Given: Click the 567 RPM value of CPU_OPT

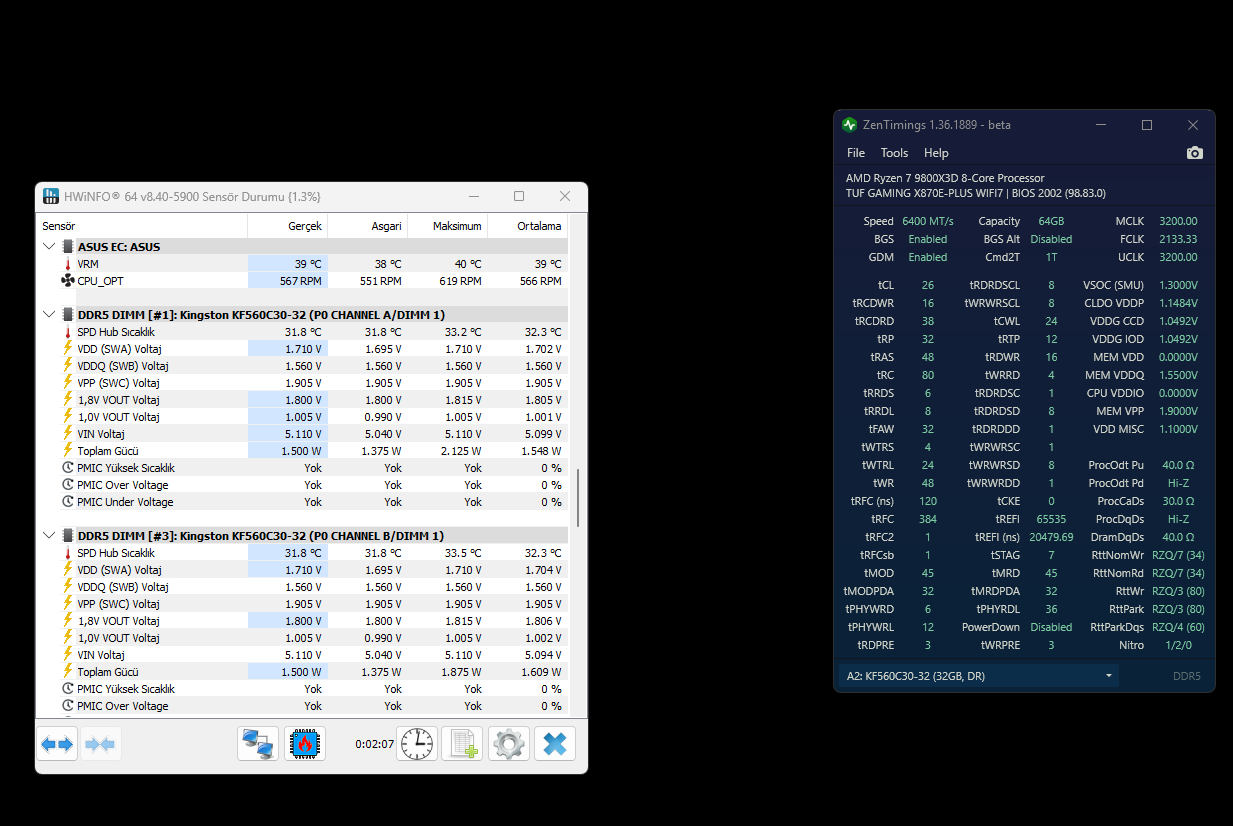Looking at the screenshot, I should pyautogui.click(x=301, y=281).
